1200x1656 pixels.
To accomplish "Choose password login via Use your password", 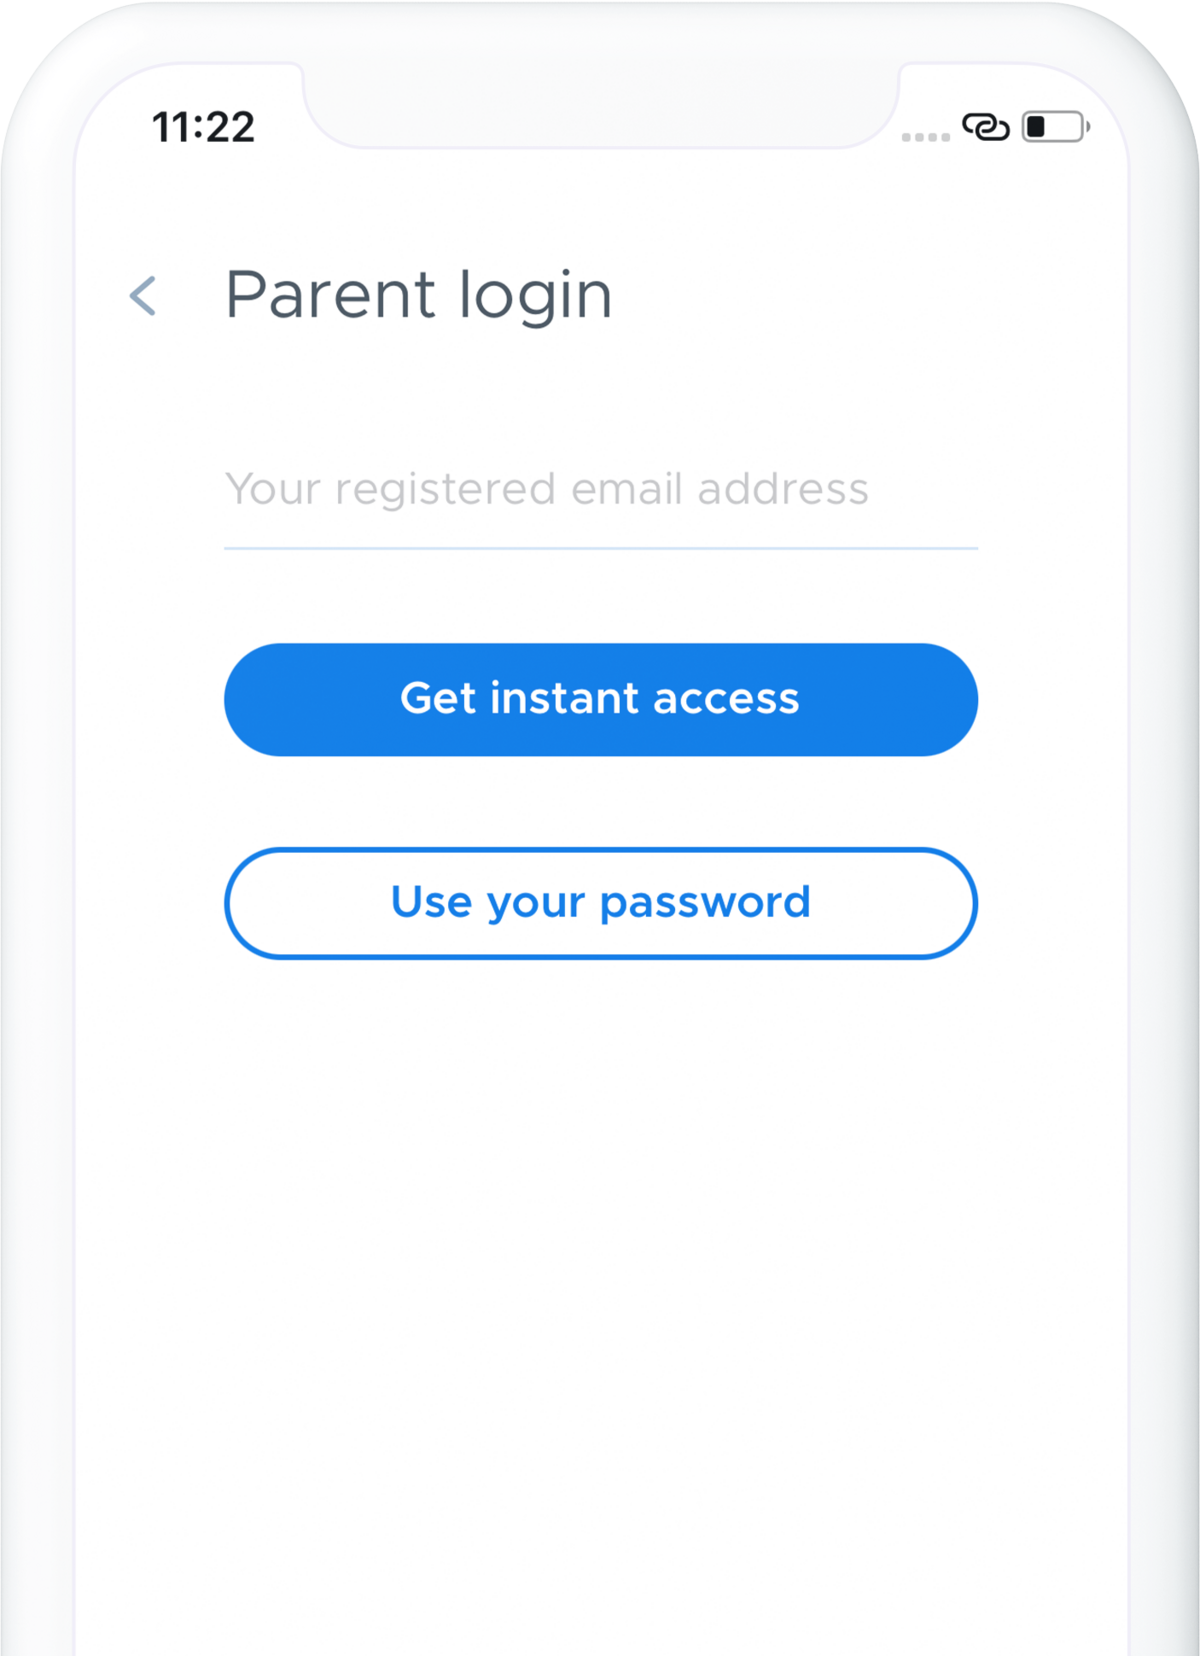I will [x=600, y=902].
